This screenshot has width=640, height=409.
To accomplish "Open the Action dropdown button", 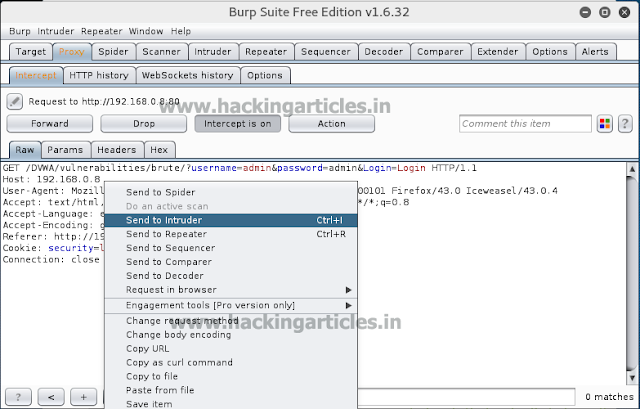I will [x=331, y=124].
